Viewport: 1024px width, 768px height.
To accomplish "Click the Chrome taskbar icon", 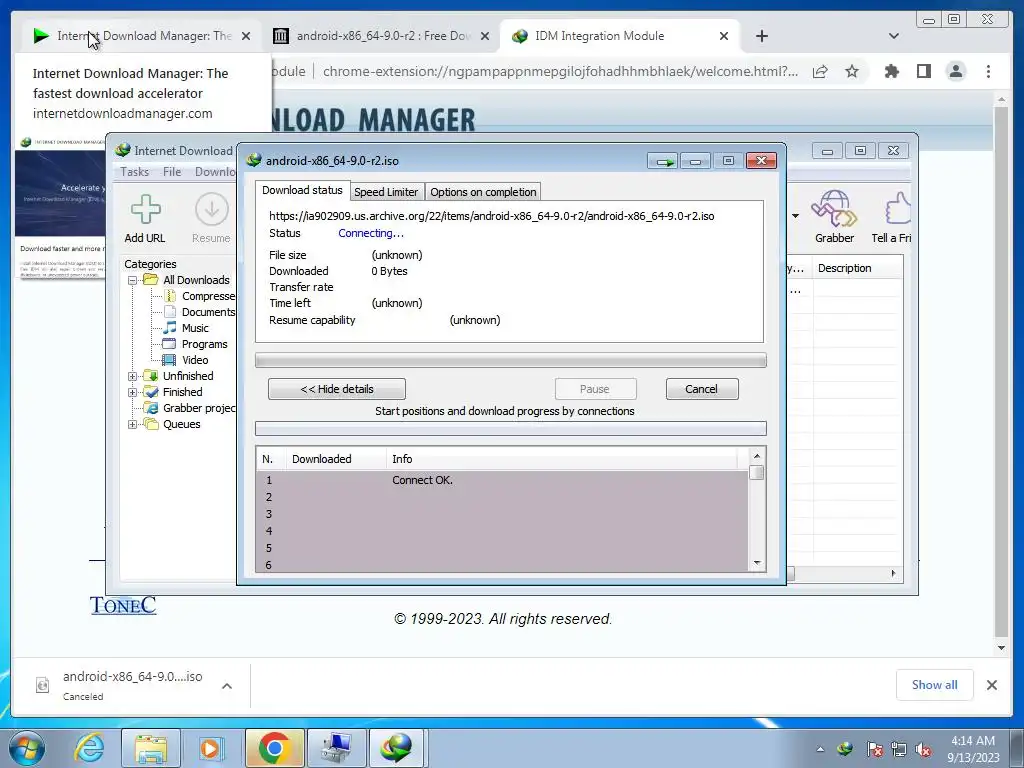I will point(274,748).
